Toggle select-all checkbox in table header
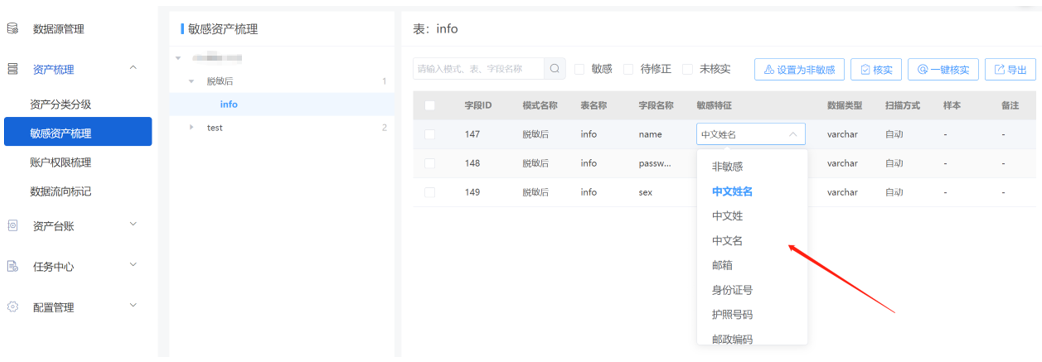Screen dimensions: 1042x362 (429, 105)
